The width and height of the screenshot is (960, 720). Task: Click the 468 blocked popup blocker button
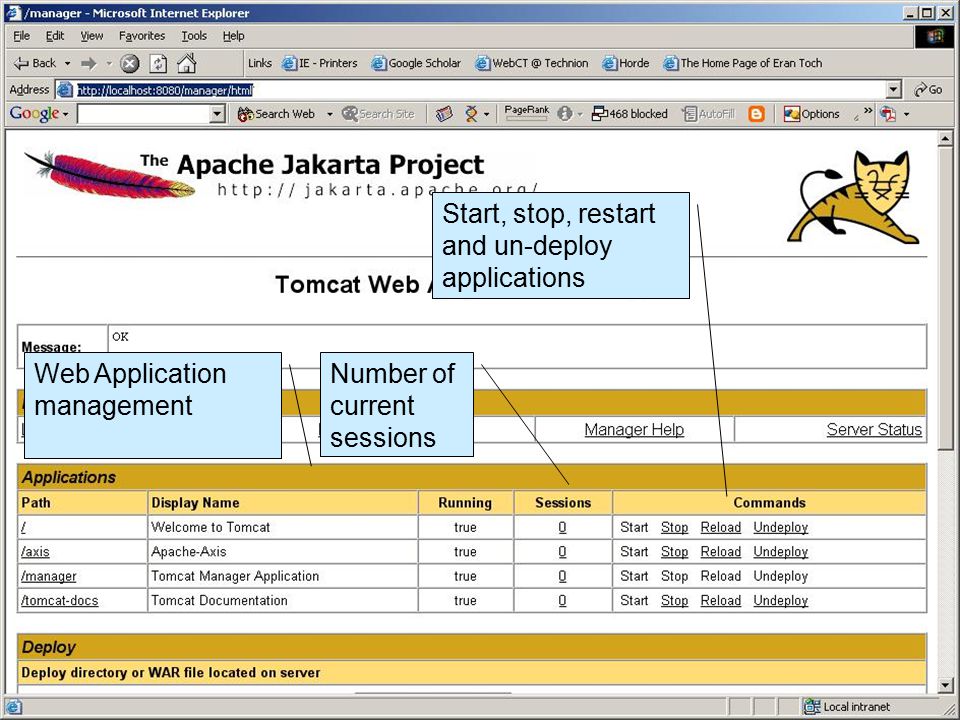click(x=629, y=114)
